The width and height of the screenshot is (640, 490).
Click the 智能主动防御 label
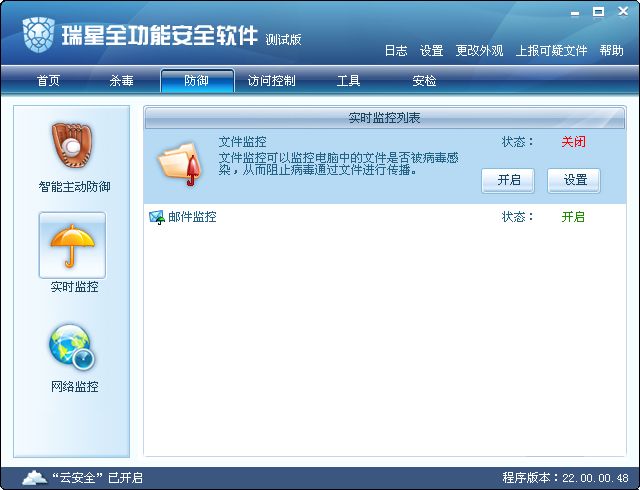tap(75, 187)
